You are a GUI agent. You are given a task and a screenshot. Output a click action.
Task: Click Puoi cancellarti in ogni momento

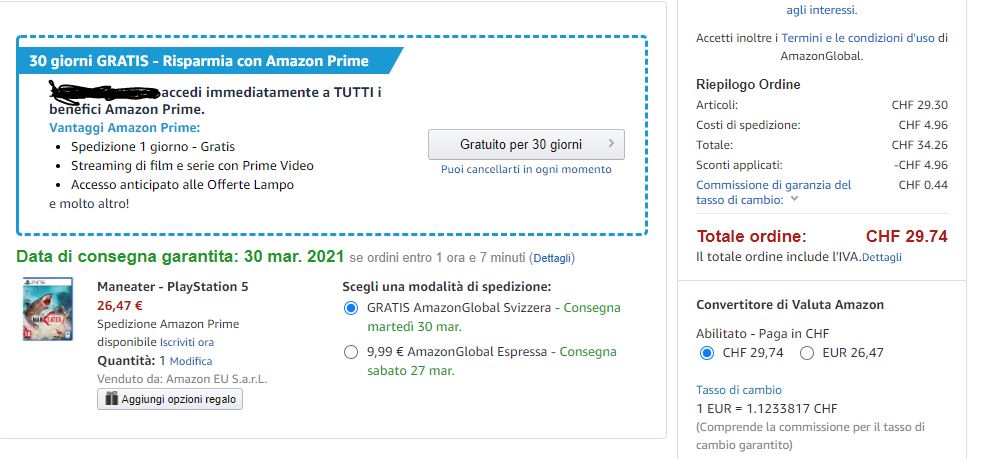point(526,169)
